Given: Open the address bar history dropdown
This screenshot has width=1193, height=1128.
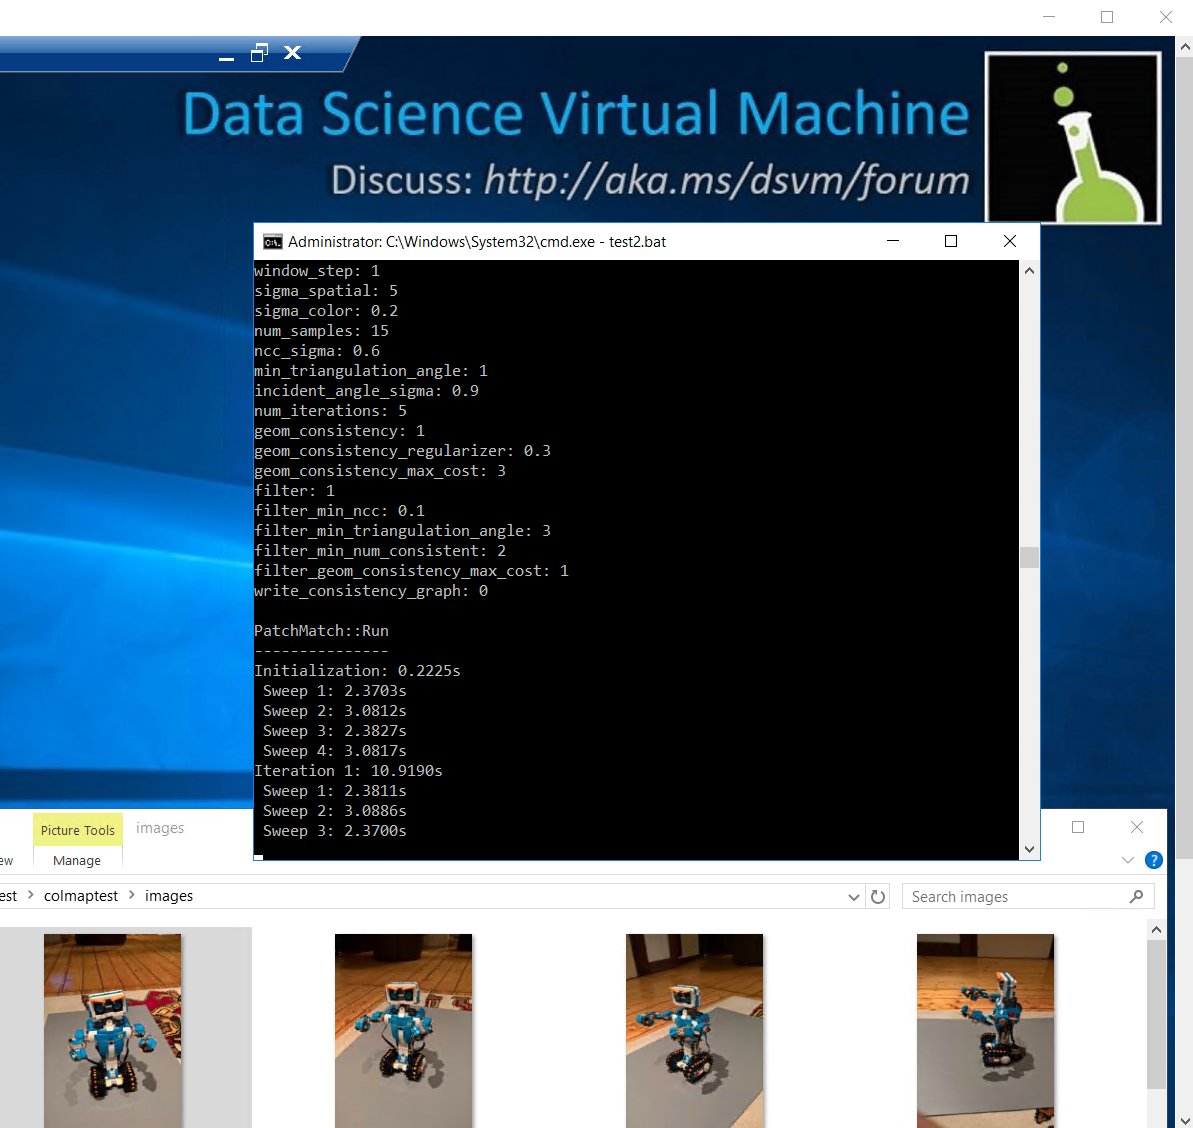Looking at the screenshot, I should coord(853,896).
